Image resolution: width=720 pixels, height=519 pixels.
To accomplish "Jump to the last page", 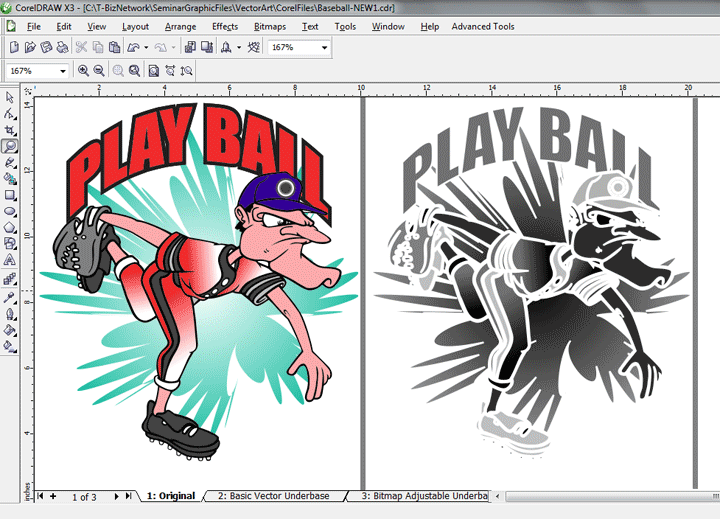I will [x=129, y=496].
